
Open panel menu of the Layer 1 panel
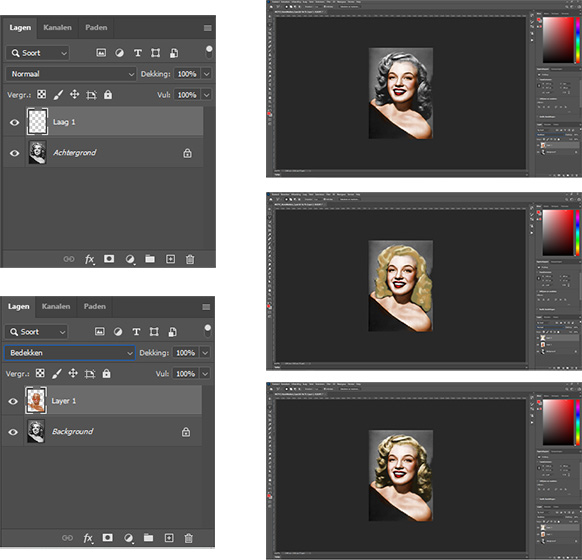[206, 307]
